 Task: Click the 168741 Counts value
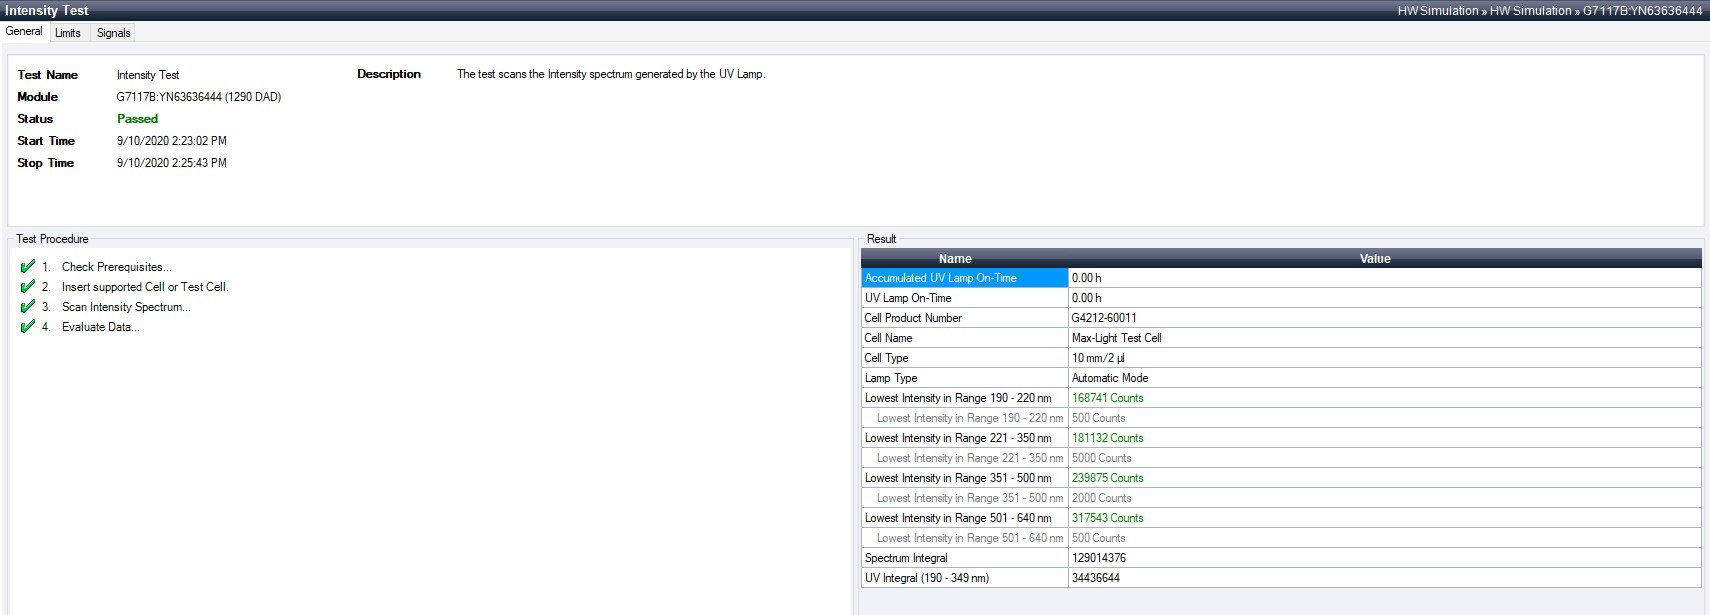click(1107, 398)
